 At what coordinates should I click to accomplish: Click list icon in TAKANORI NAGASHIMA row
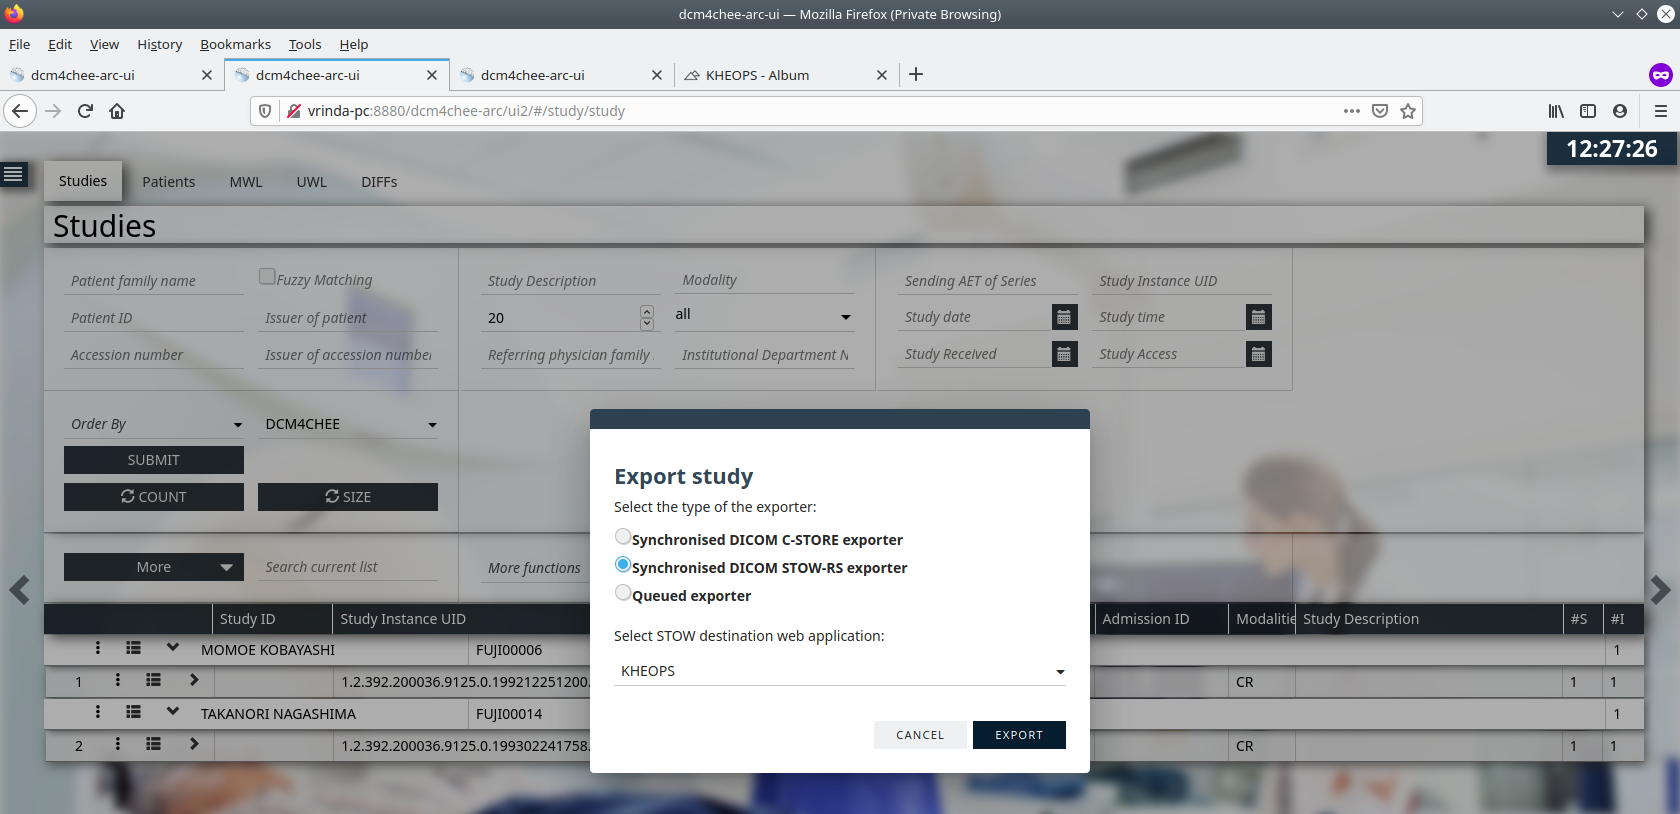[x=133, y=712]
